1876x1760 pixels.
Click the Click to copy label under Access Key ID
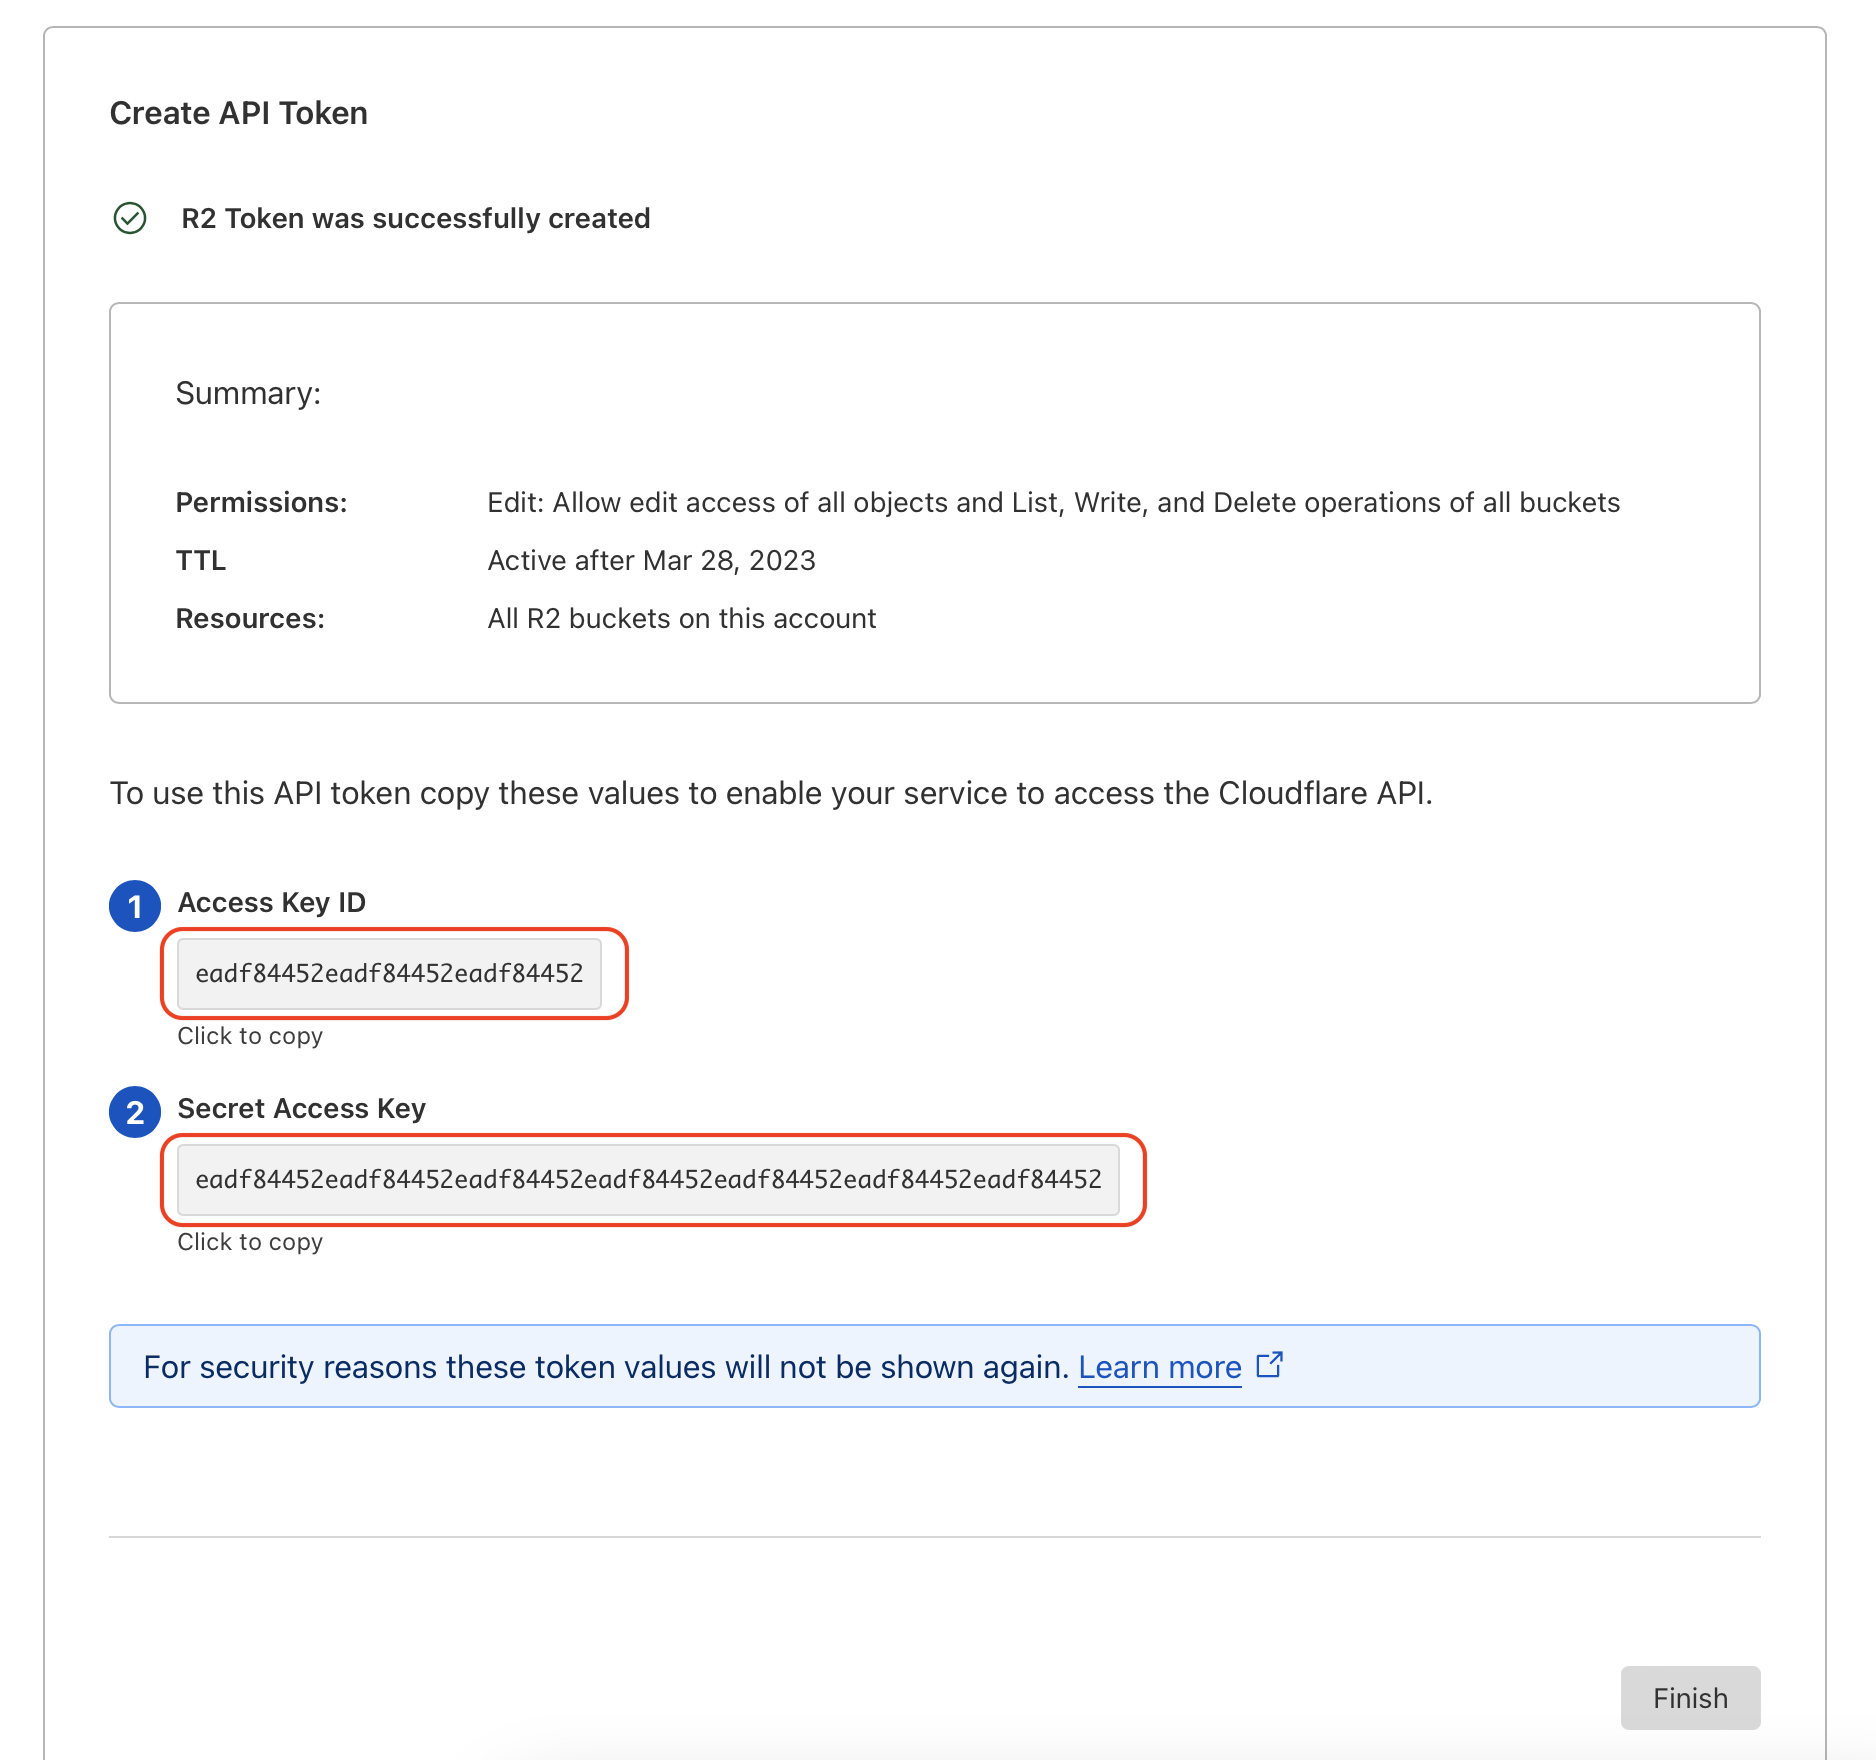[249, 1035]
